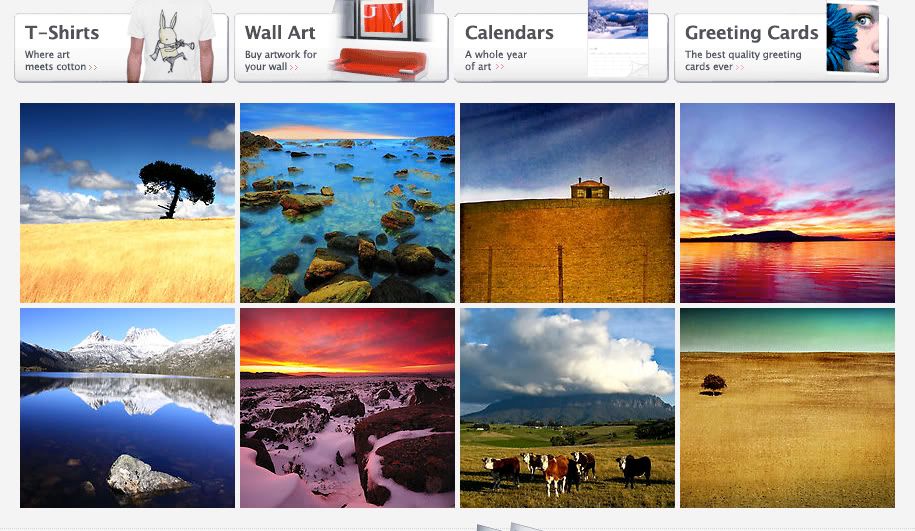The width and height of the screenshot is (915, 531).
Task: Follow 'A whole year of art' link
Action: [x=495, y=61]
